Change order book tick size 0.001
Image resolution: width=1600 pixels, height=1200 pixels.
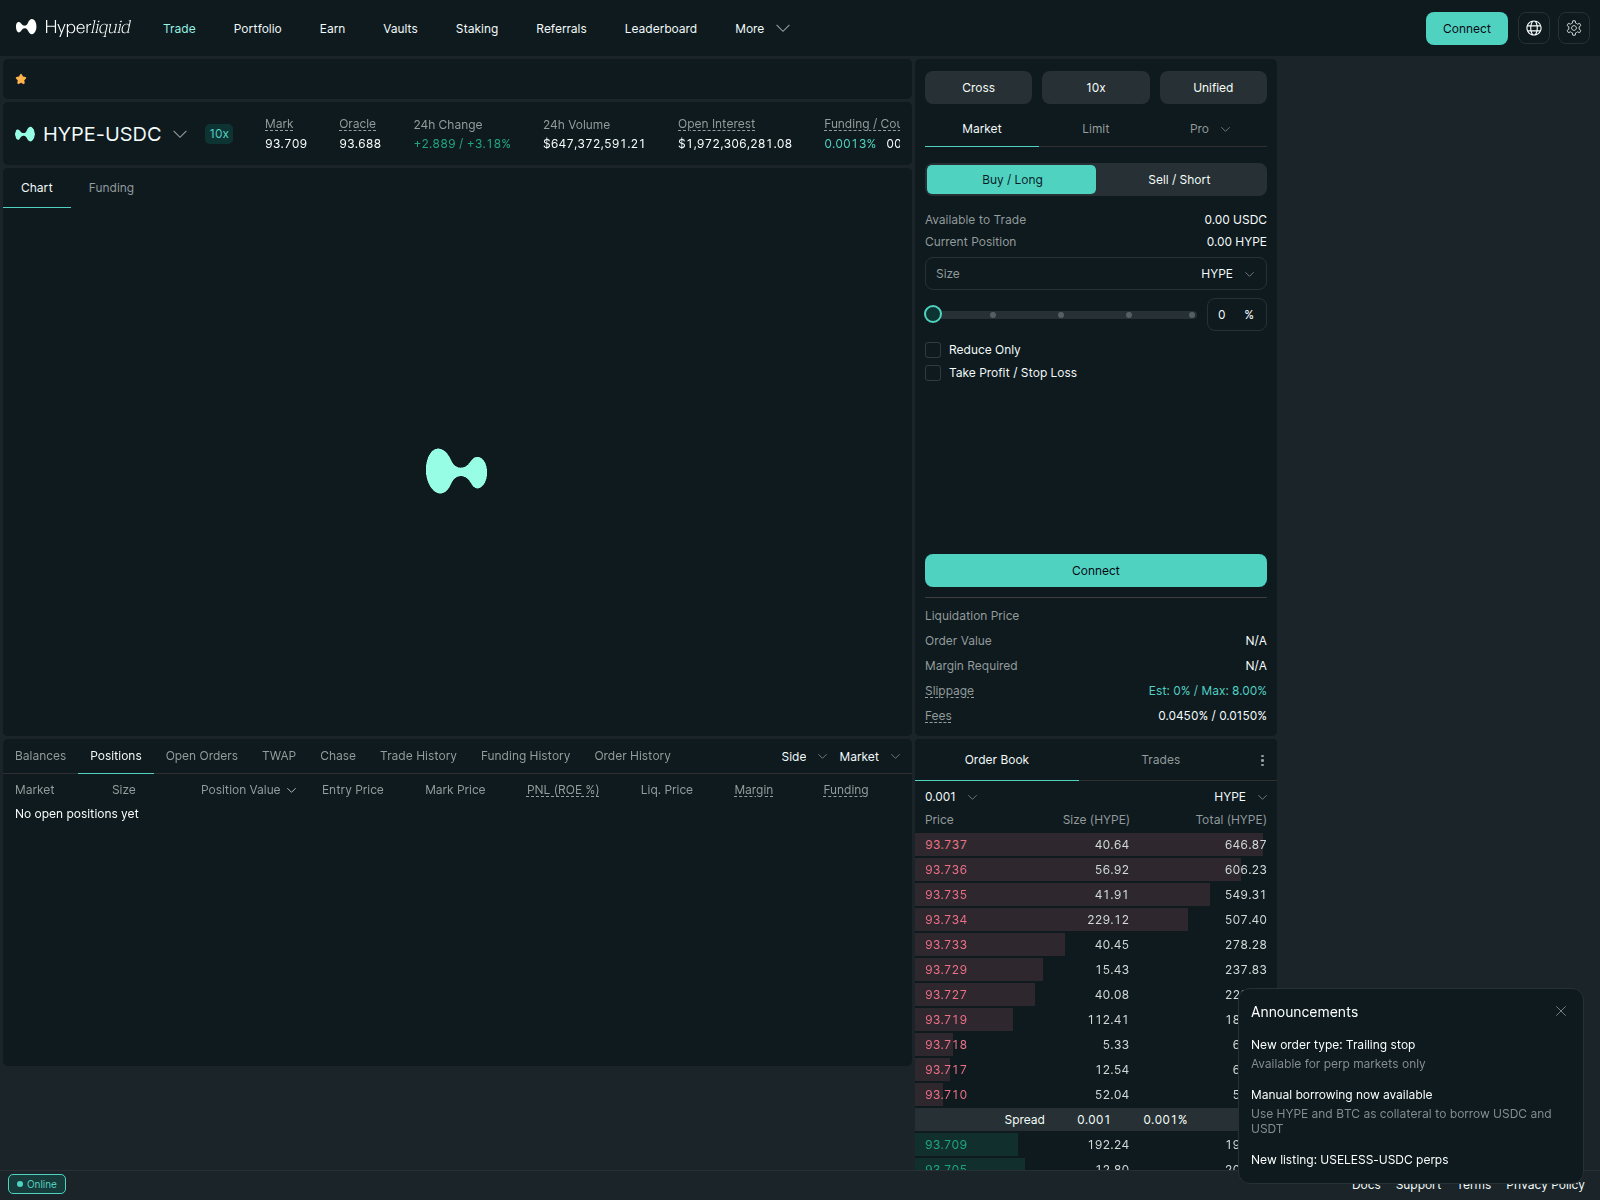coord(951,797)
